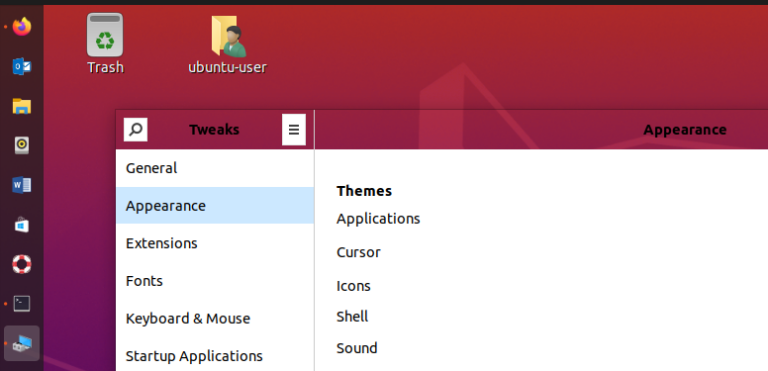Click the Shell theme label
The image size is (768, 371).
(x=352, y=317)
